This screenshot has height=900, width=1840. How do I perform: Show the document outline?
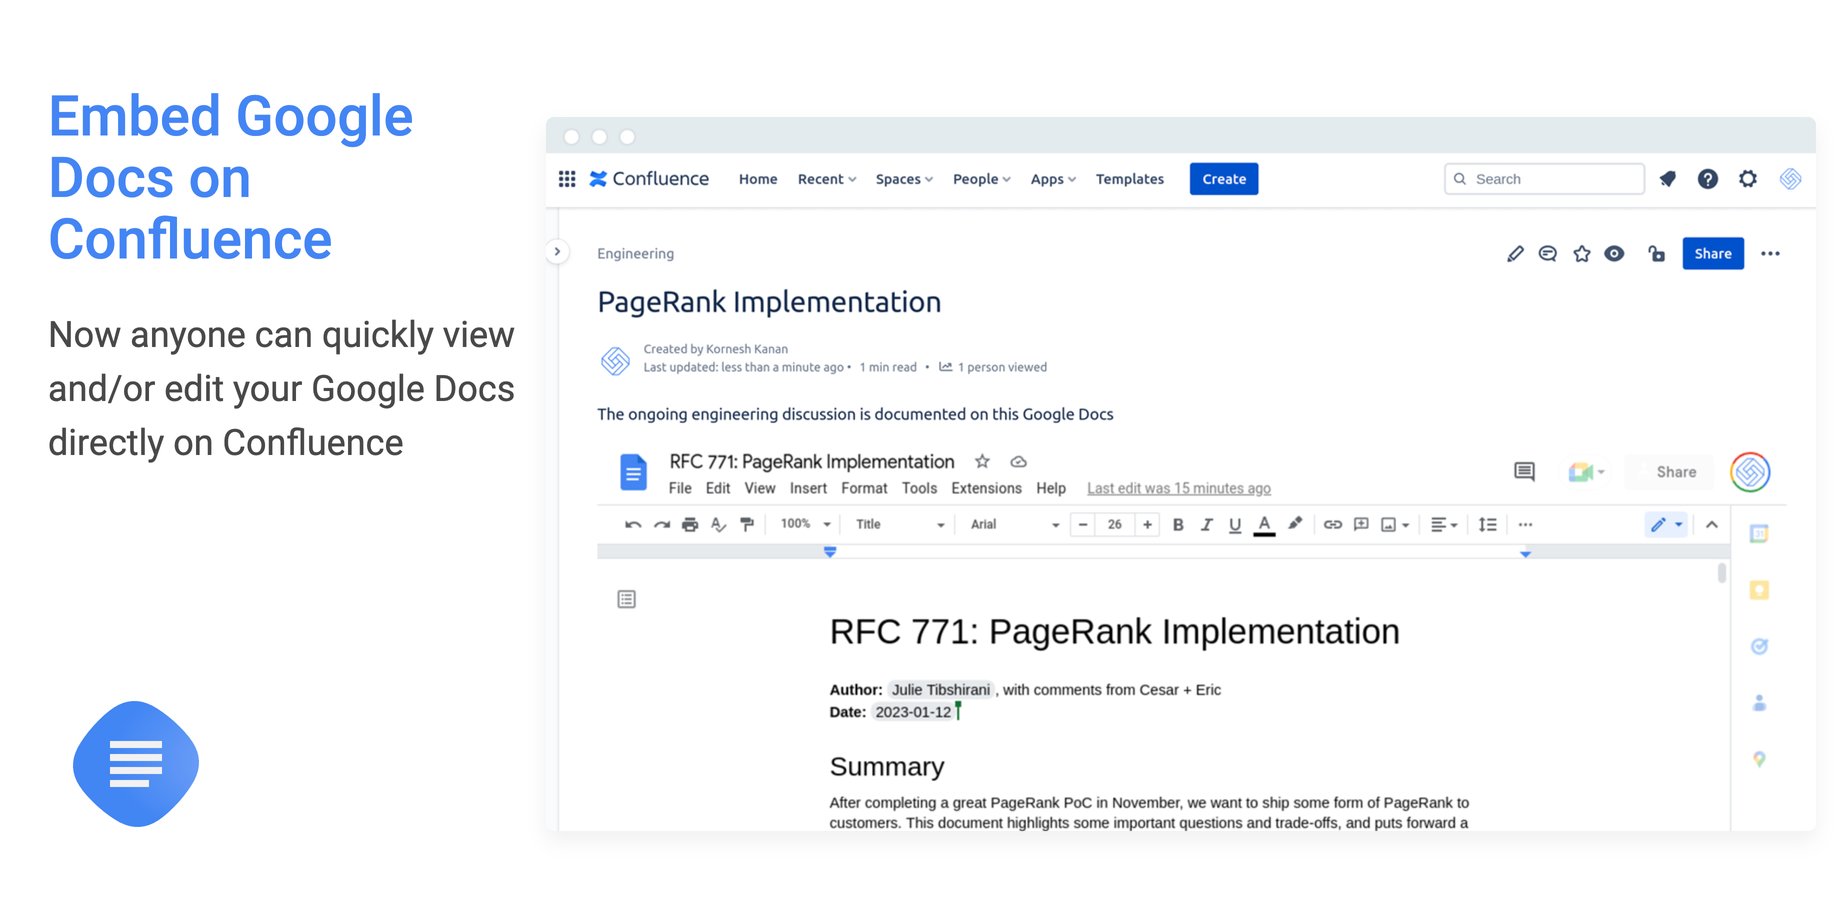pos(626,599)
